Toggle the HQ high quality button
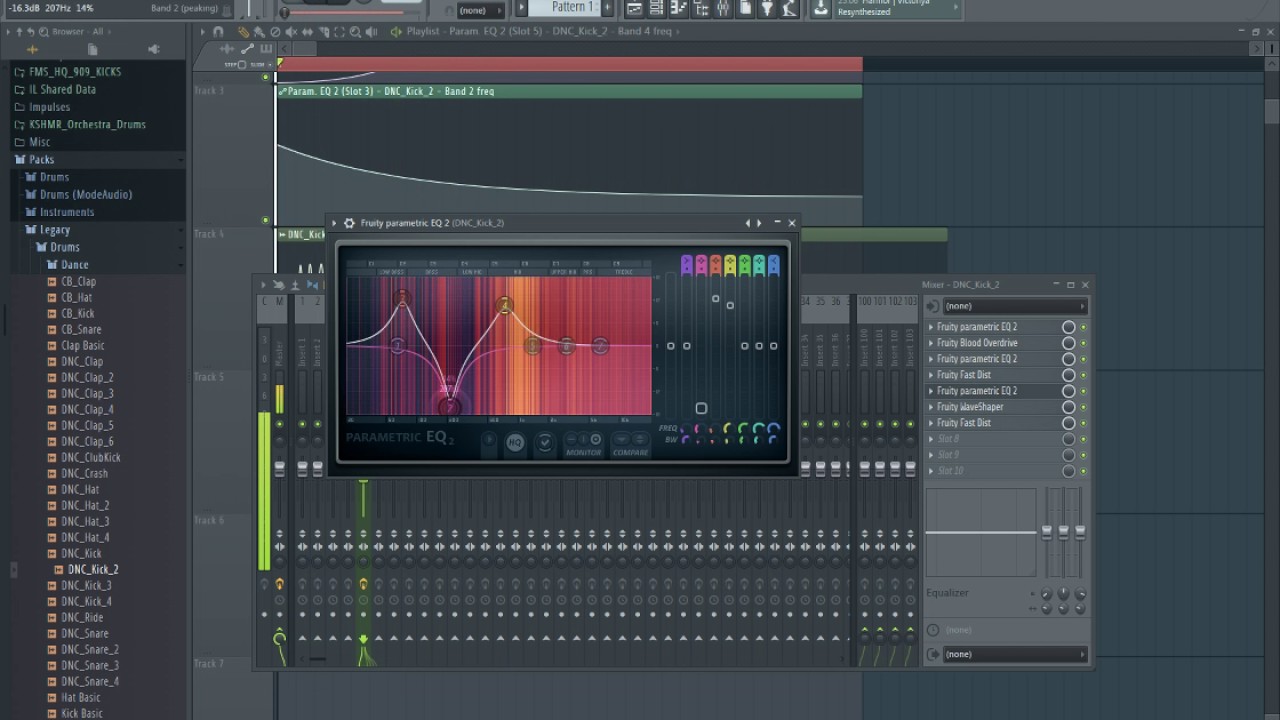 (515, 442)
